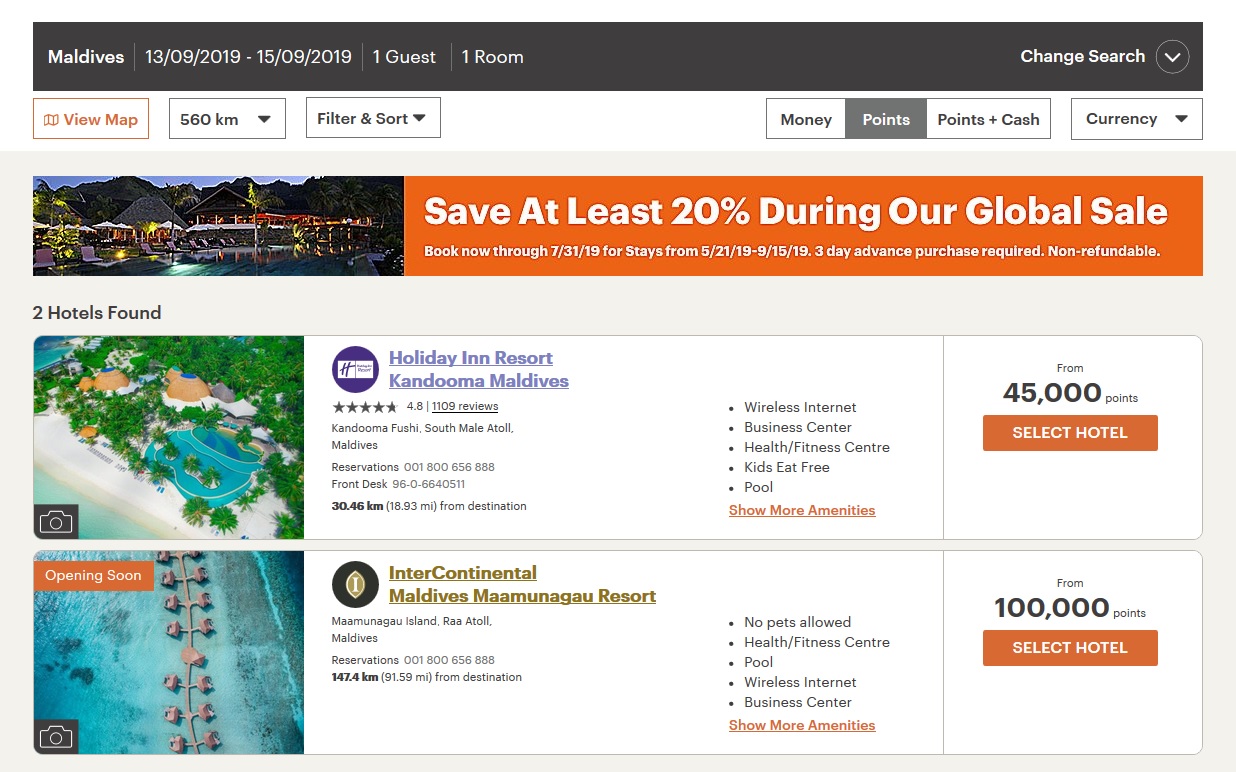Expand the Filter & Sort menu
1236x772 pixels.
[372, 118]
